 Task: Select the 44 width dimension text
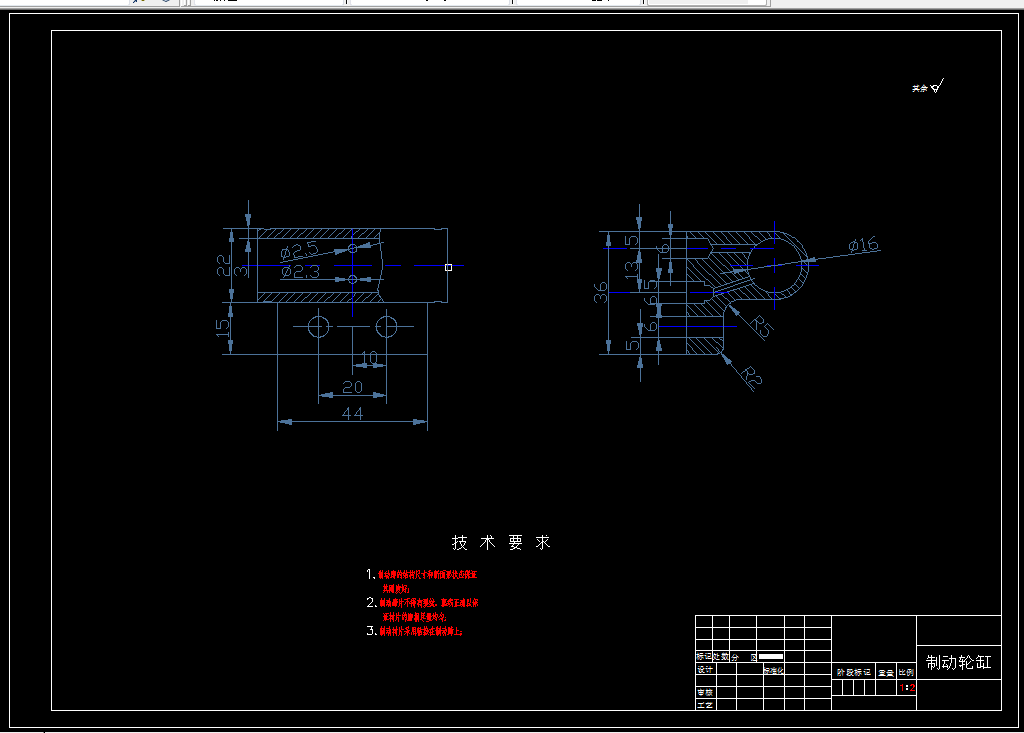click(353, 413)
